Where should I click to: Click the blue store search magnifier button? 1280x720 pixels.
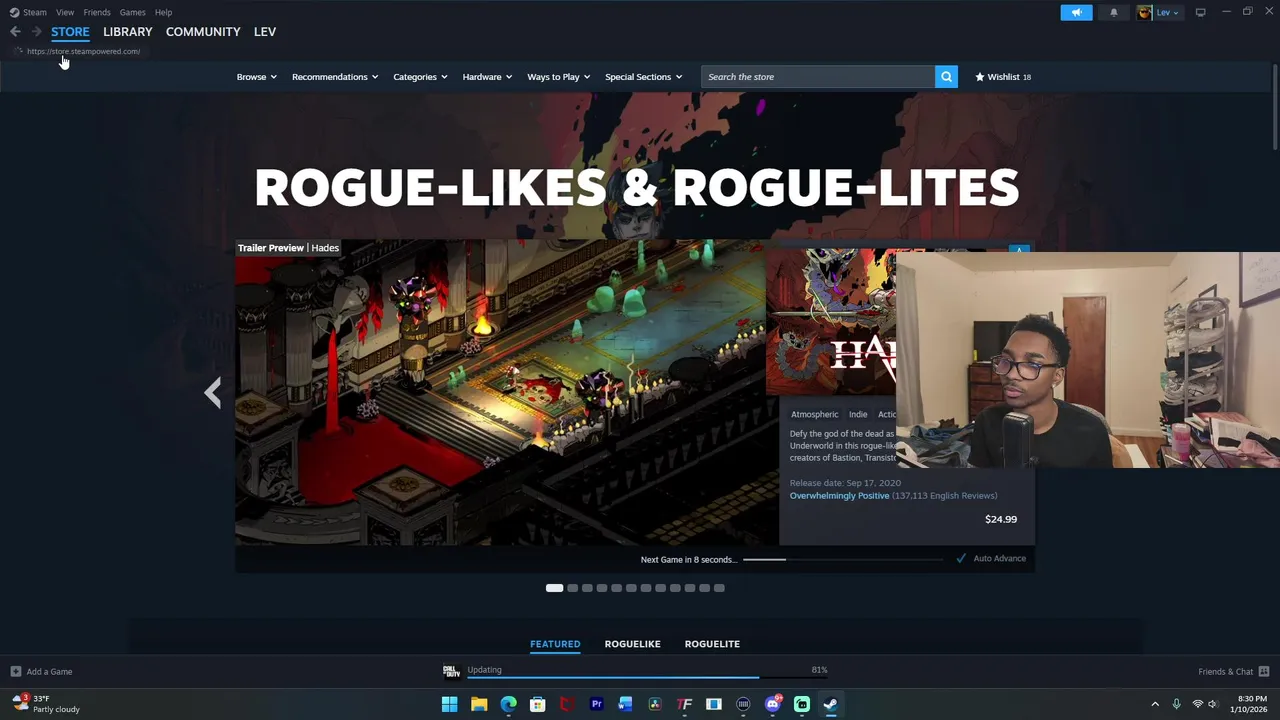tap(946, 77)
